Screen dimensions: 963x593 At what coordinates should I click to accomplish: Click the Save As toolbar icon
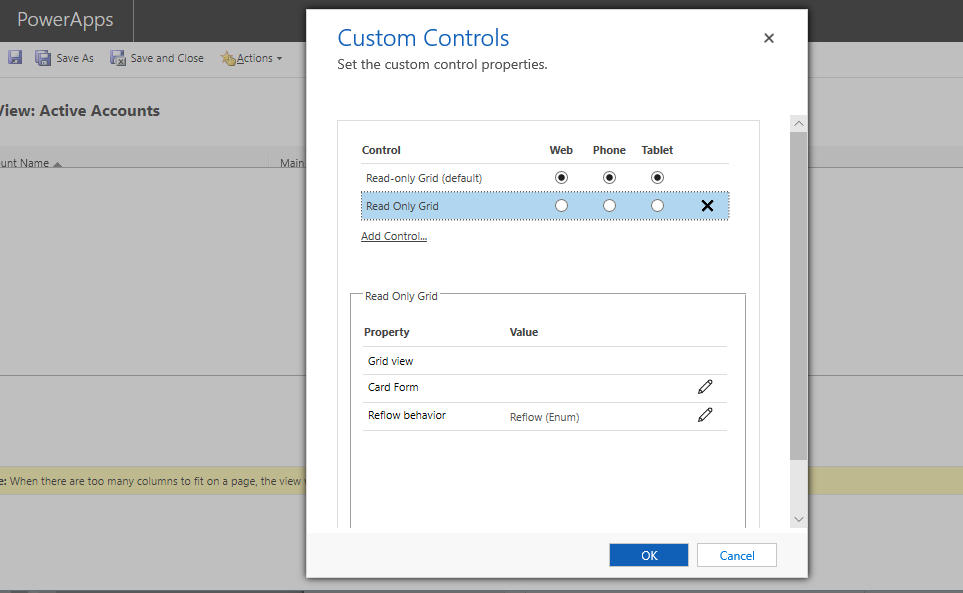tap(43, 58)
